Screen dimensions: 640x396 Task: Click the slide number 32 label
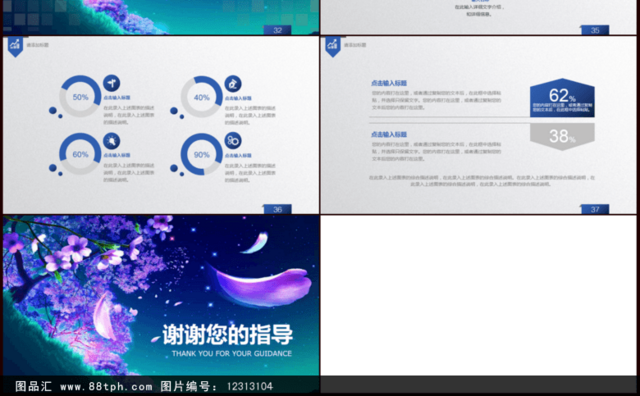tap(278, 30)
